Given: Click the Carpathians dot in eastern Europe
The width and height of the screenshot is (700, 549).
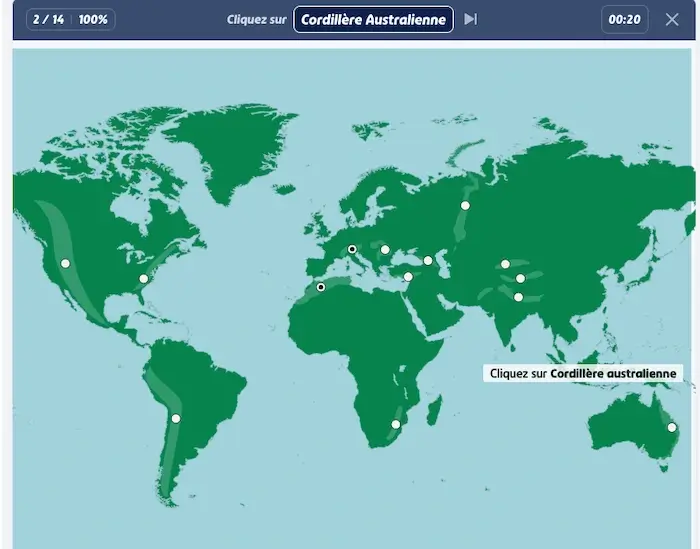Looking at the screenshot, I should pyautogui.click(x=385, y=250).
